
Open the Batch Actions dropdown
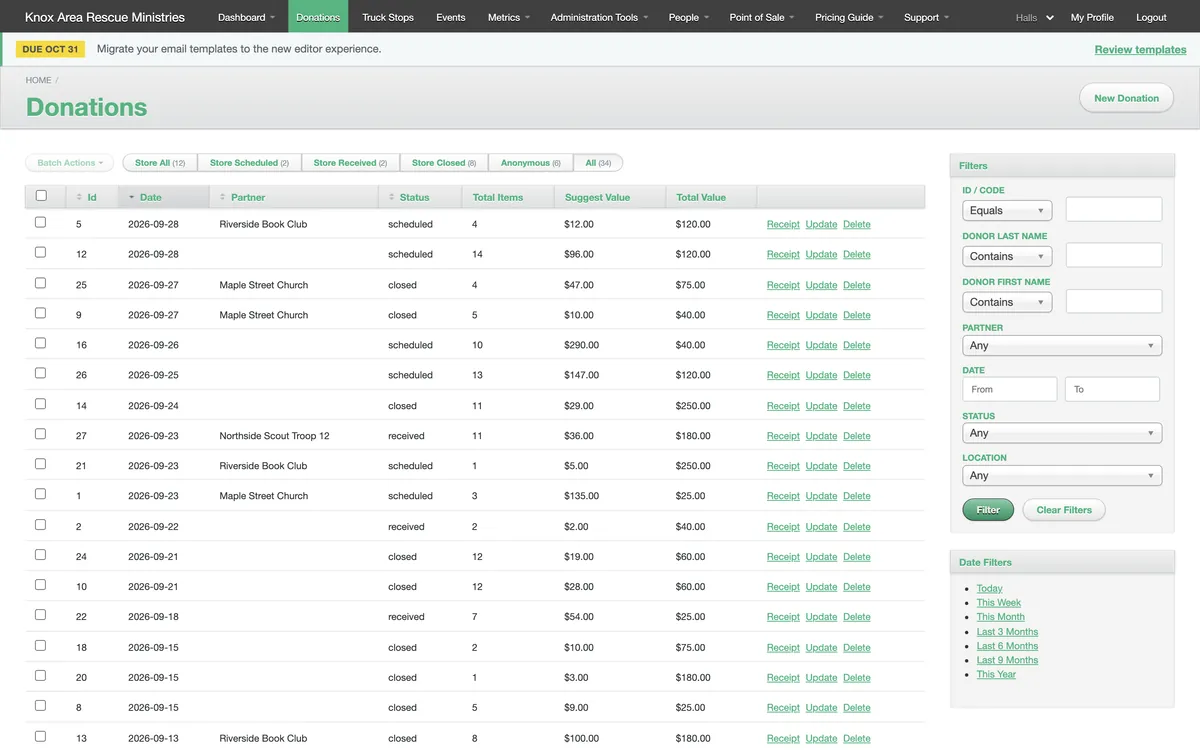coord(70,162)
